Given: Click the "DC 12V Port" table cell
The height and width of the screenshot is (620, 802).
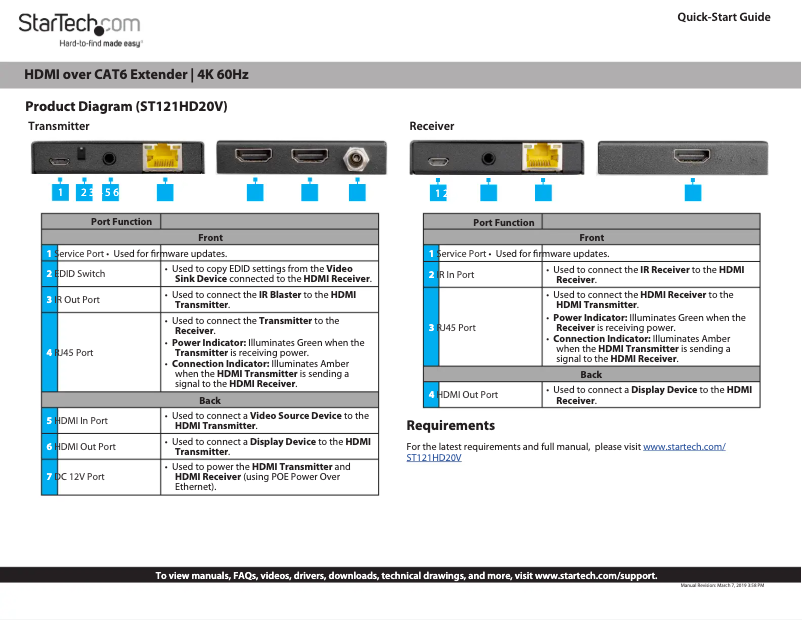Looking at the screenshot, I should tap(100, 477).
